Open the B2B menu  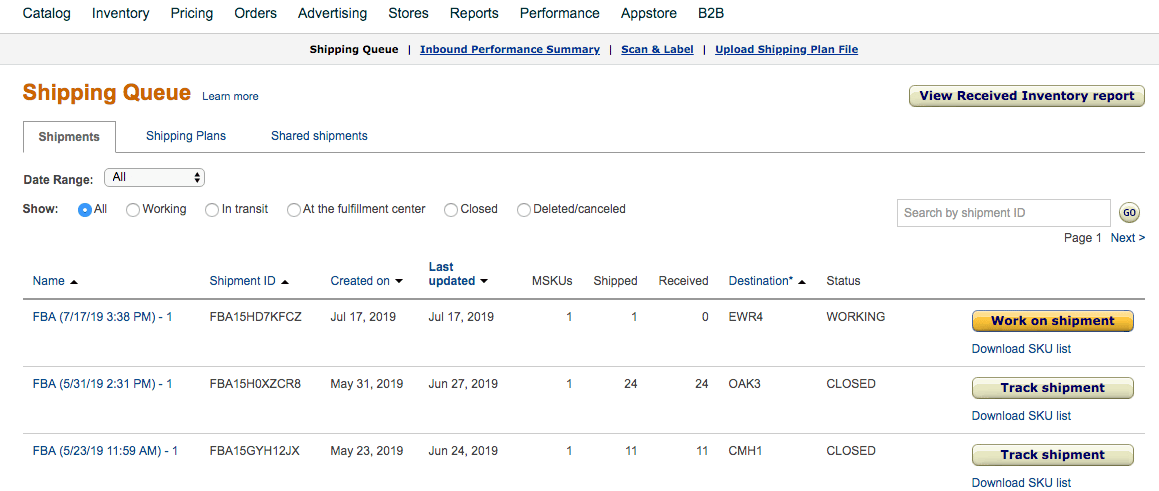tap(713, 13)
